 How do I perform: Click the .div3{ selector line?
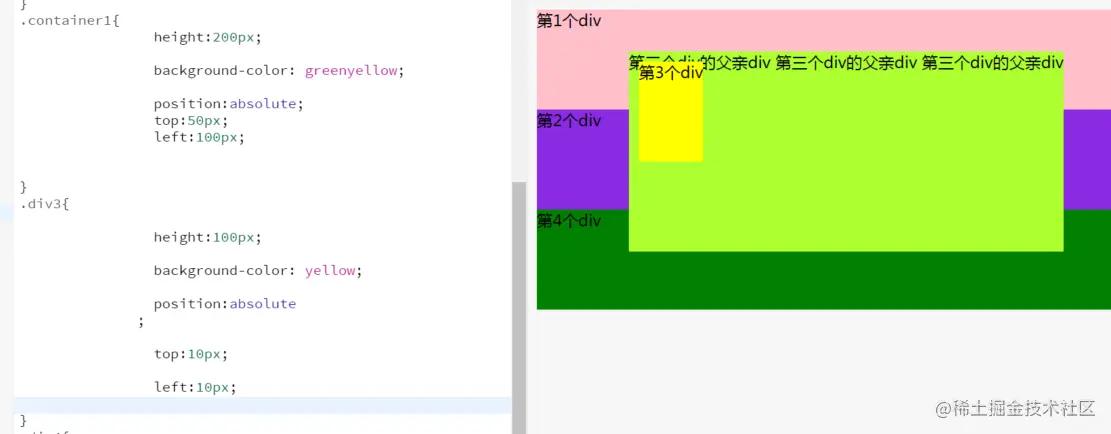(x=45, y=204)
